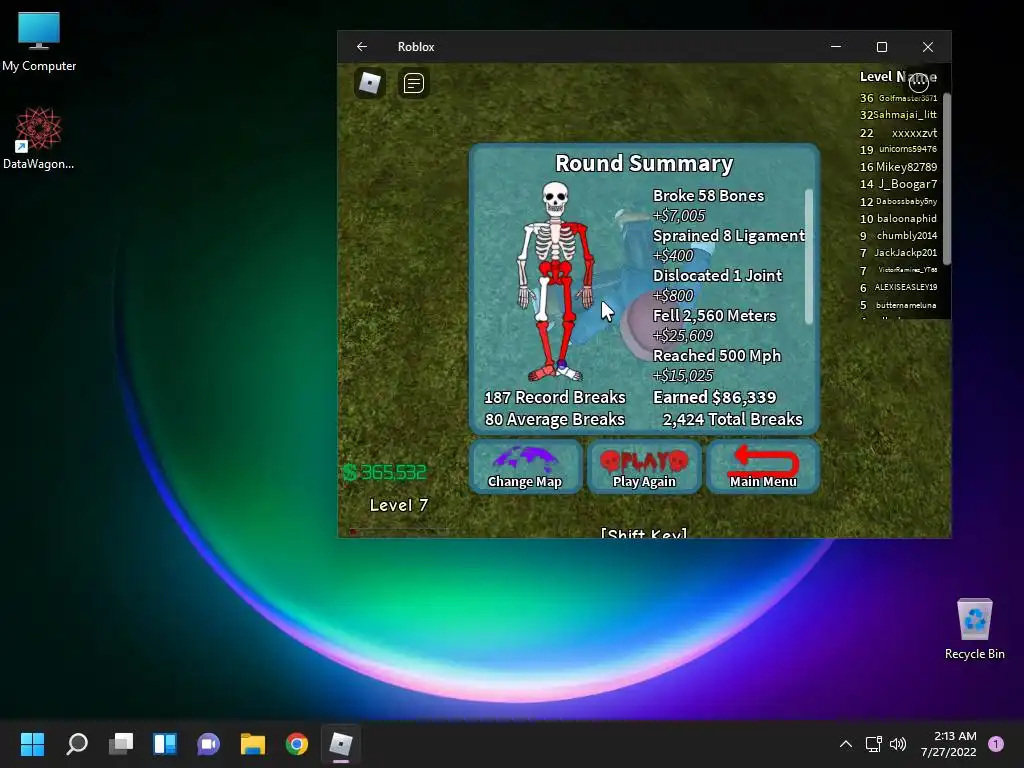
Task: Click the skeleton injury diagram
Action: point(556,281)
